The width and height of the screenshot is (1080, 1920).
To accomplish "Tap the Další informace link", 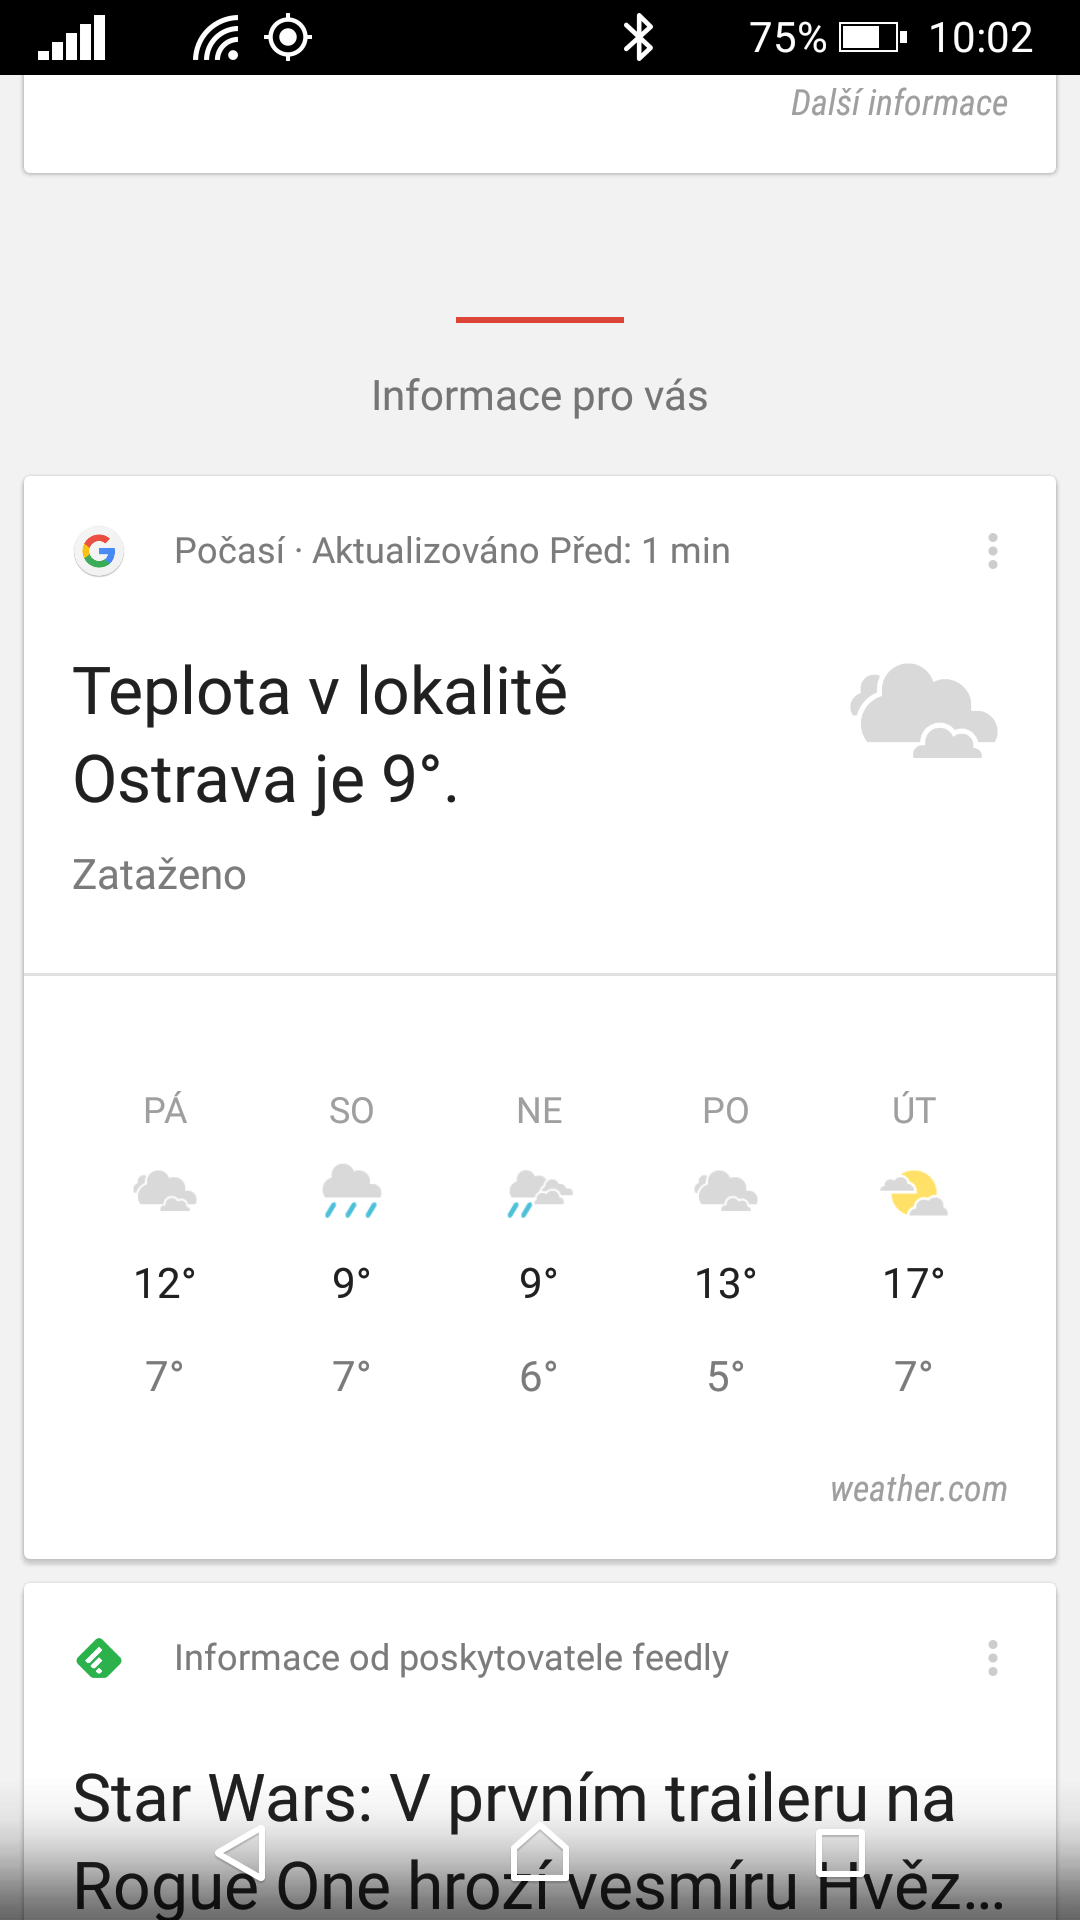I will [898, 103].
